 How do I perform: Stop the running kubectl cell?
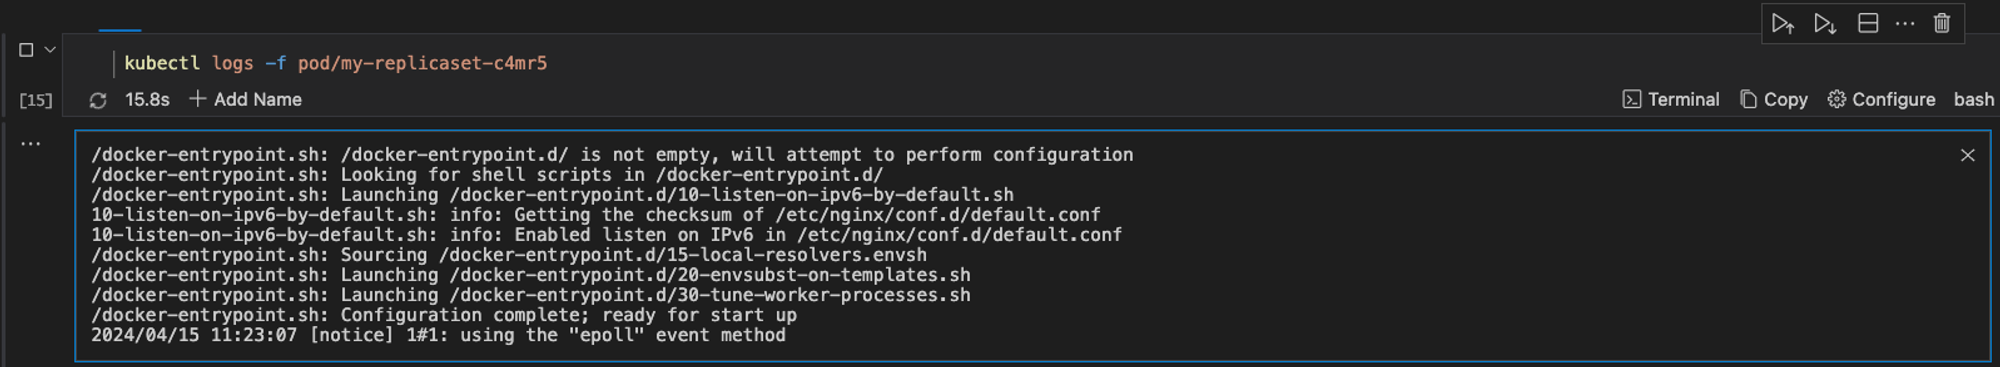(26, 49)
